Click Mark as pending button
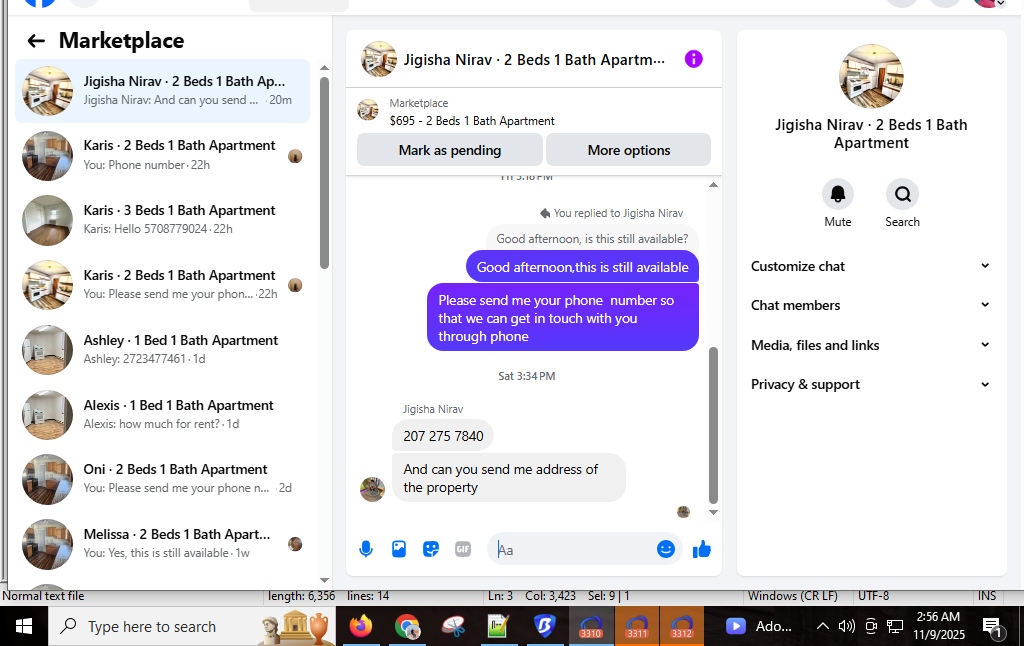Viewport: 1024px width, 646px height. click(x=450, y=150)
